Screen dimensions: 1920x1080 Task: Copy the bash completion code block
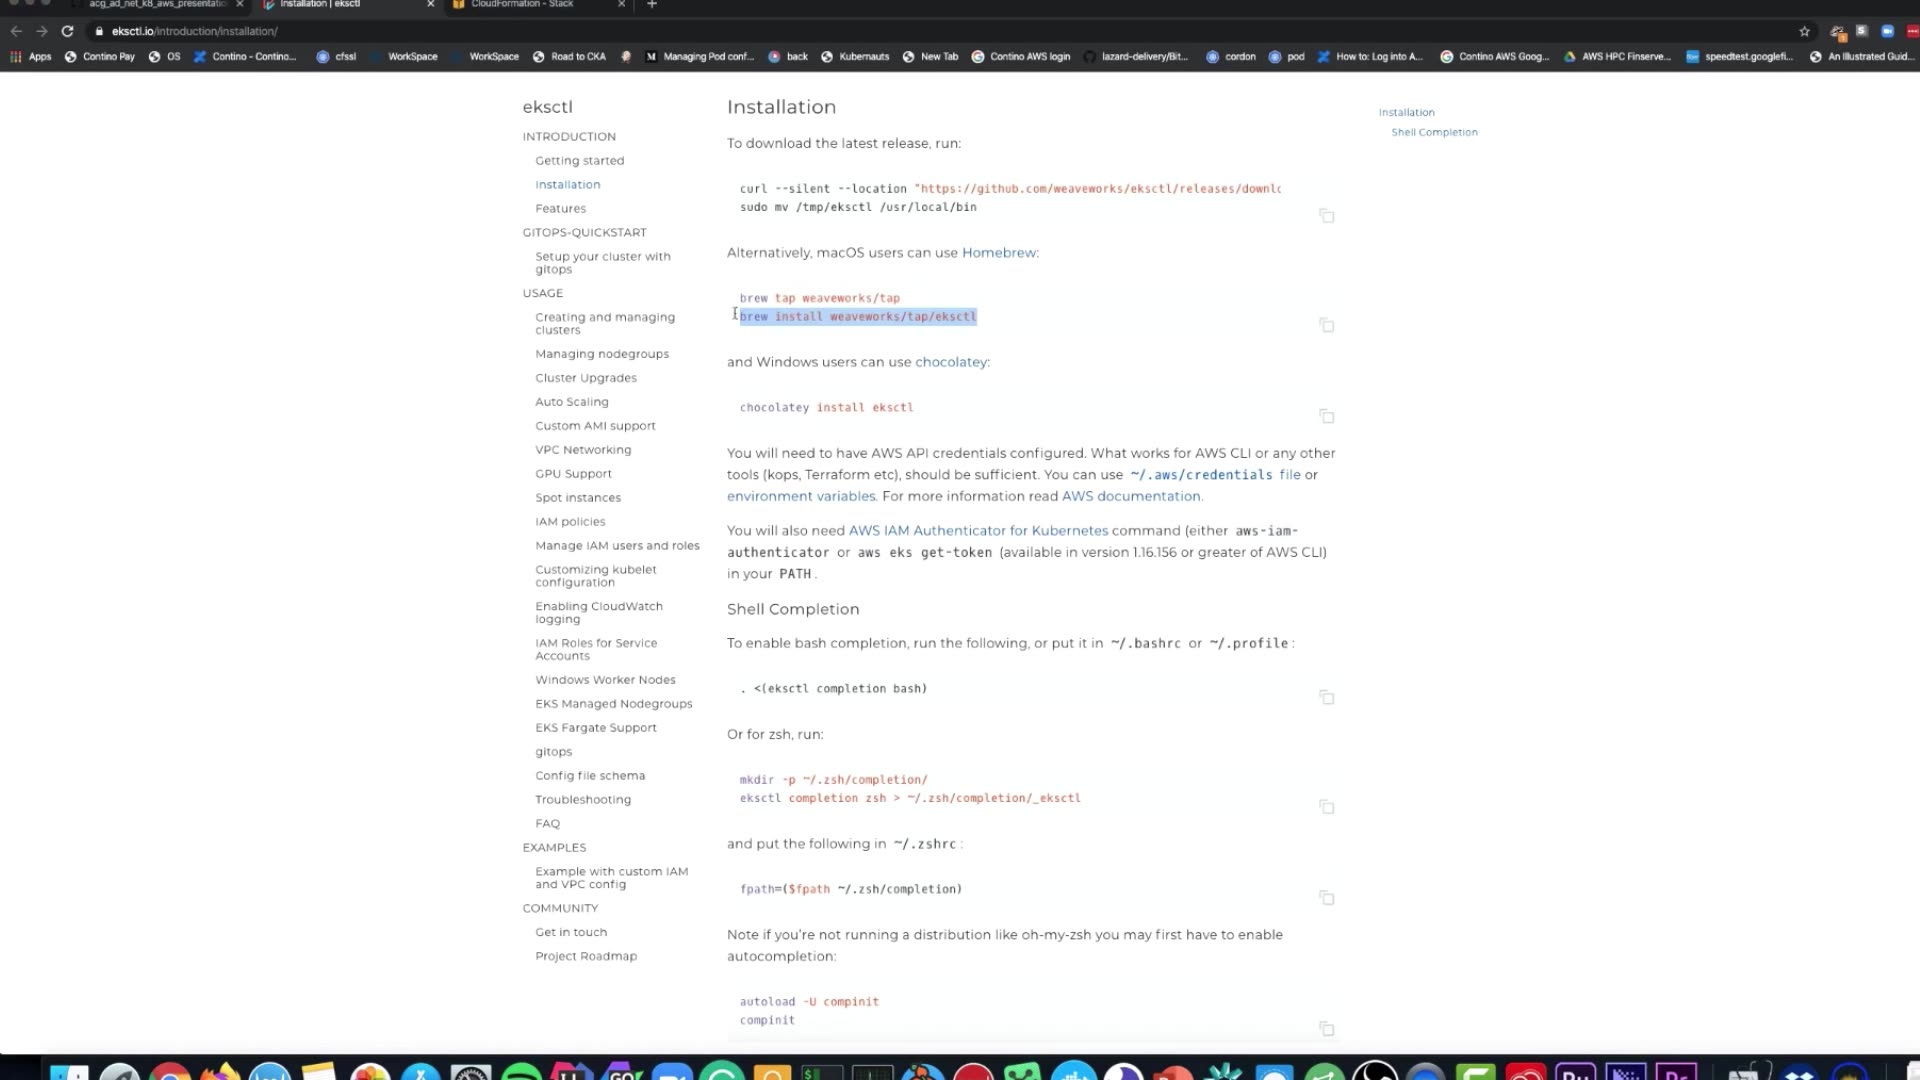(x=1326, y=697)
